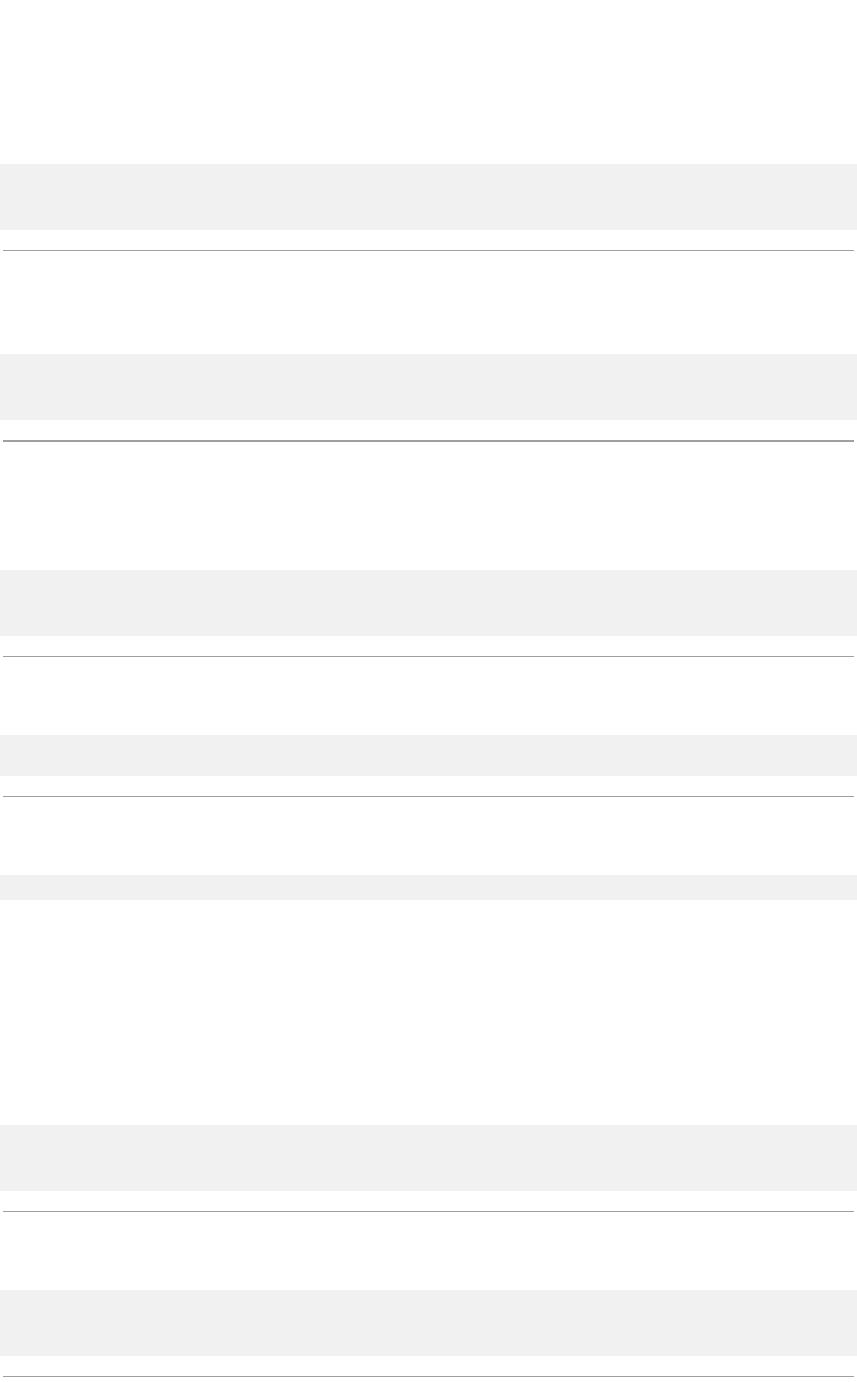Click the divider line under last gray block

[x=428, y=1376]
